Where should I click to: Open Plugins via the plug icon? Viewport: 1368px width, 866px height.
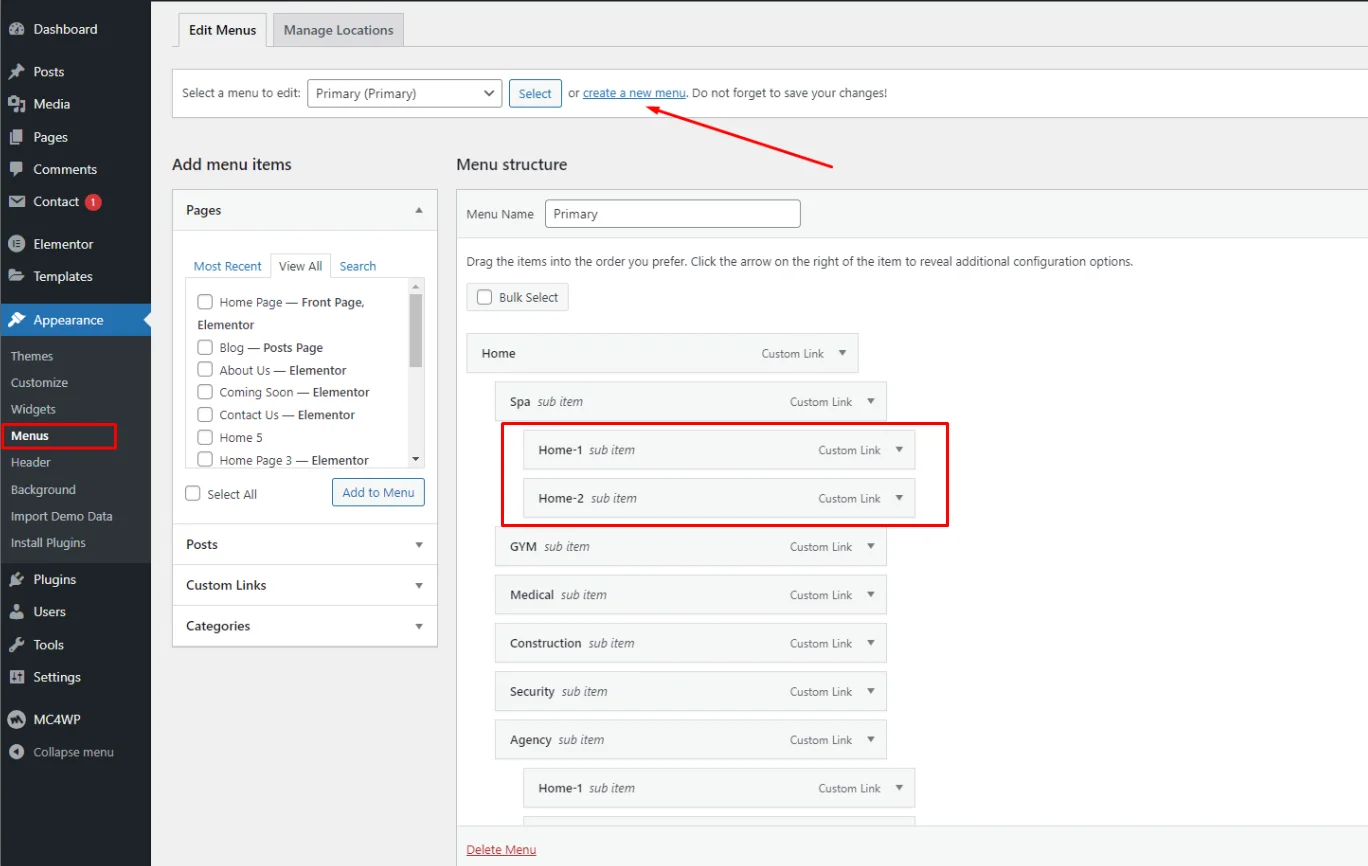coord(16,579)
